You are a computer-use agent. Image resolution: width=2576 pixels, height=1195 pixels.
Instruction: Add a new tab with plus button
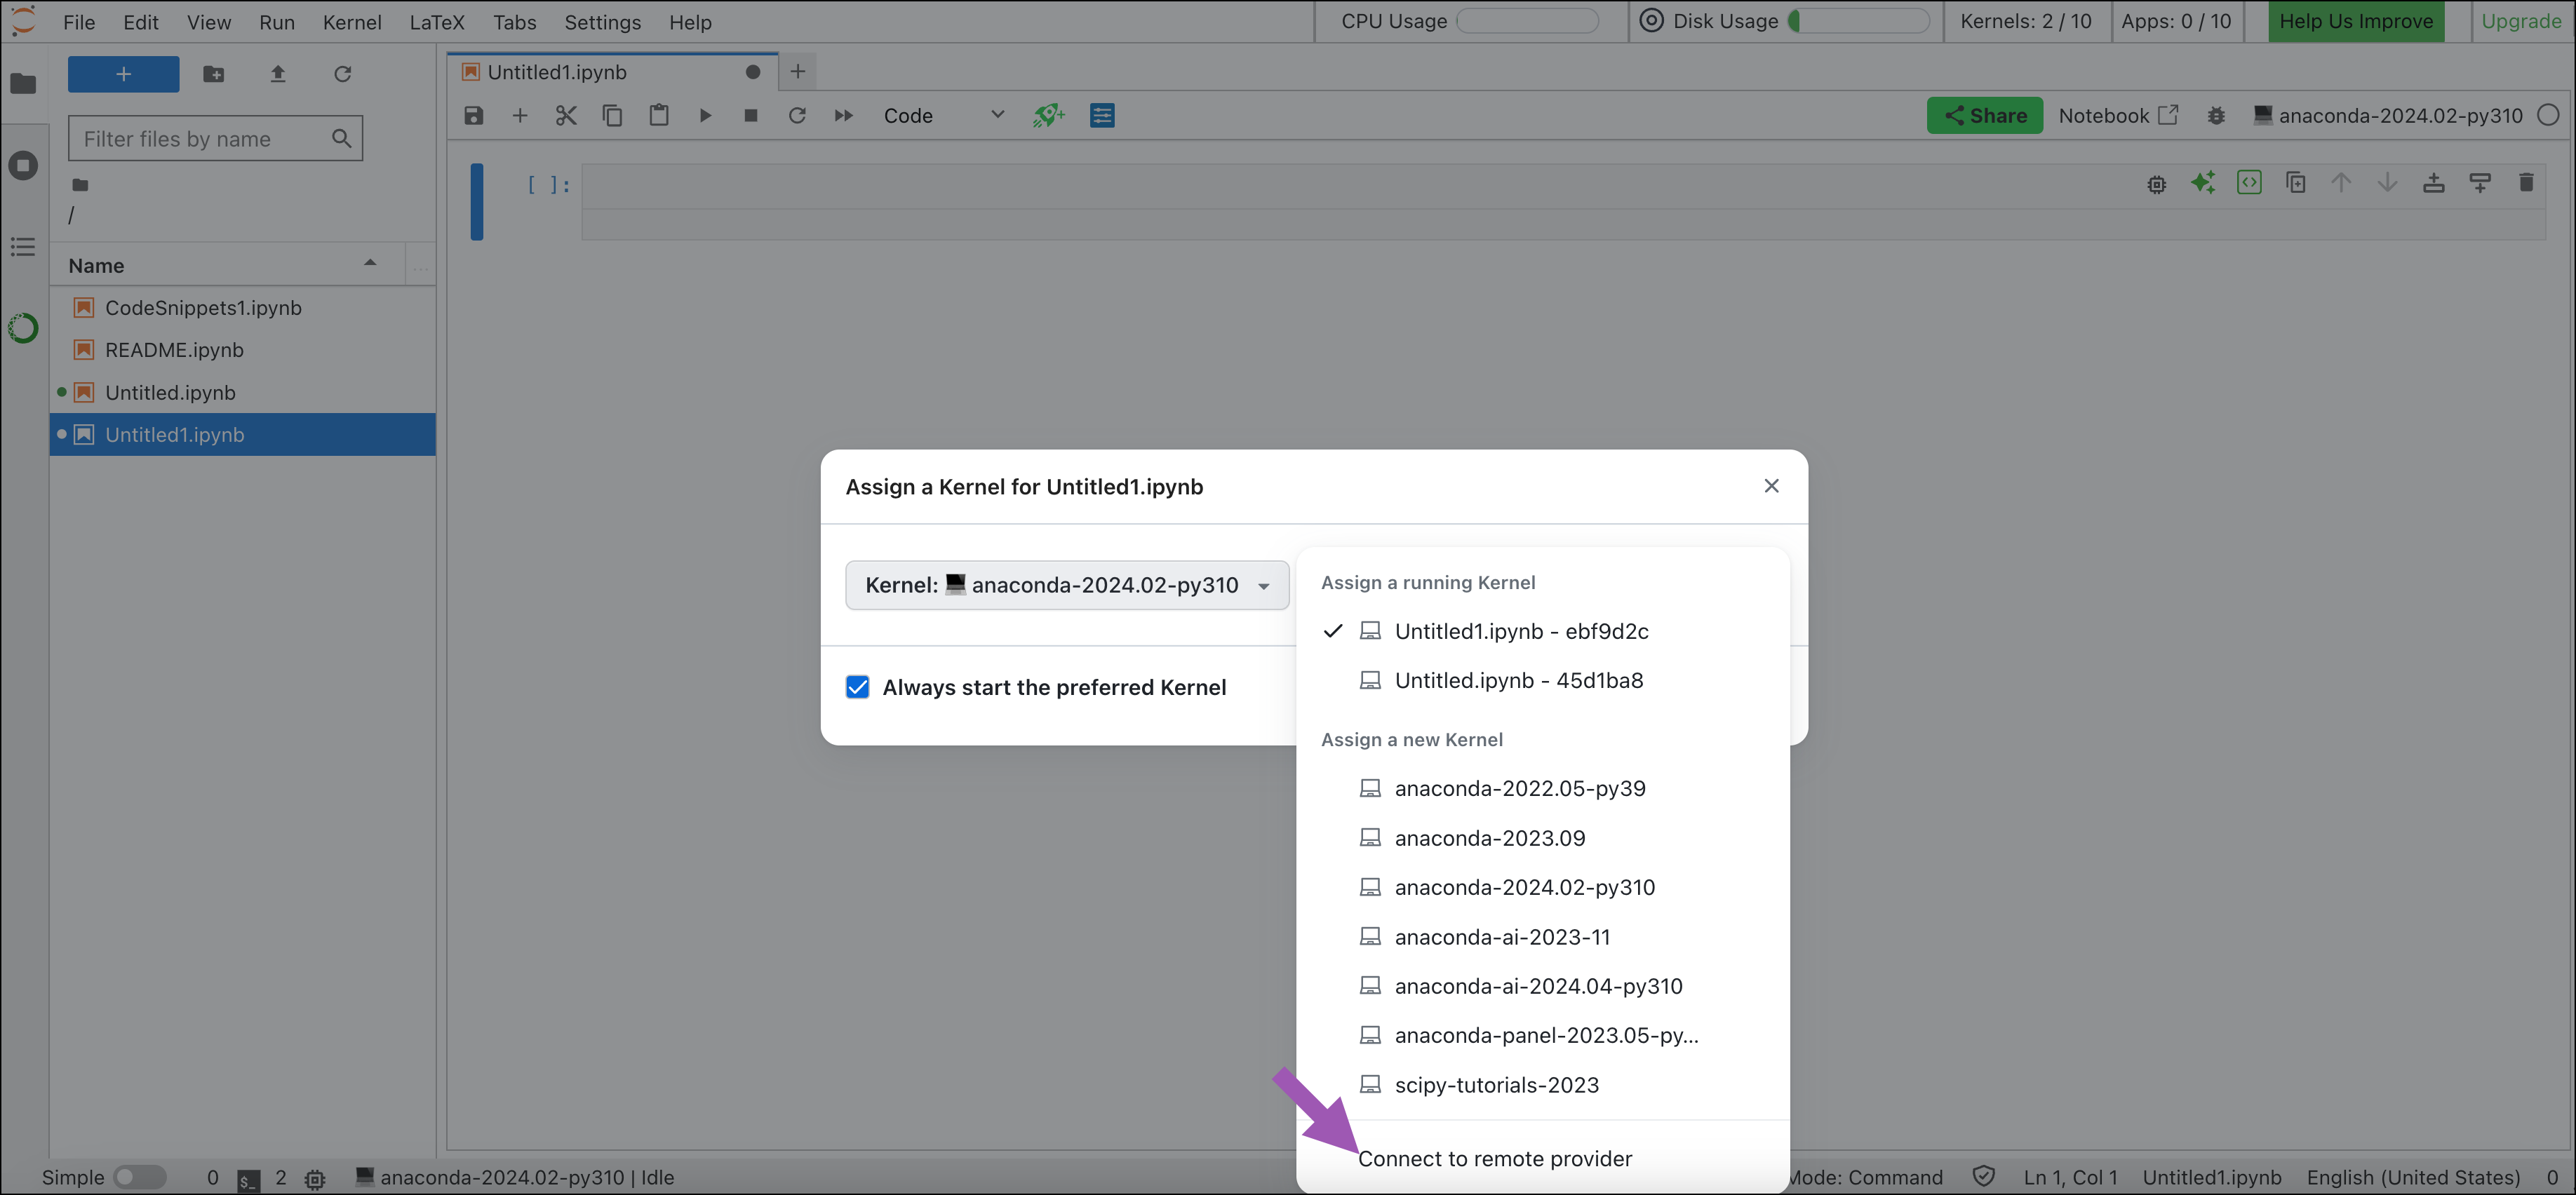point(798,72)
